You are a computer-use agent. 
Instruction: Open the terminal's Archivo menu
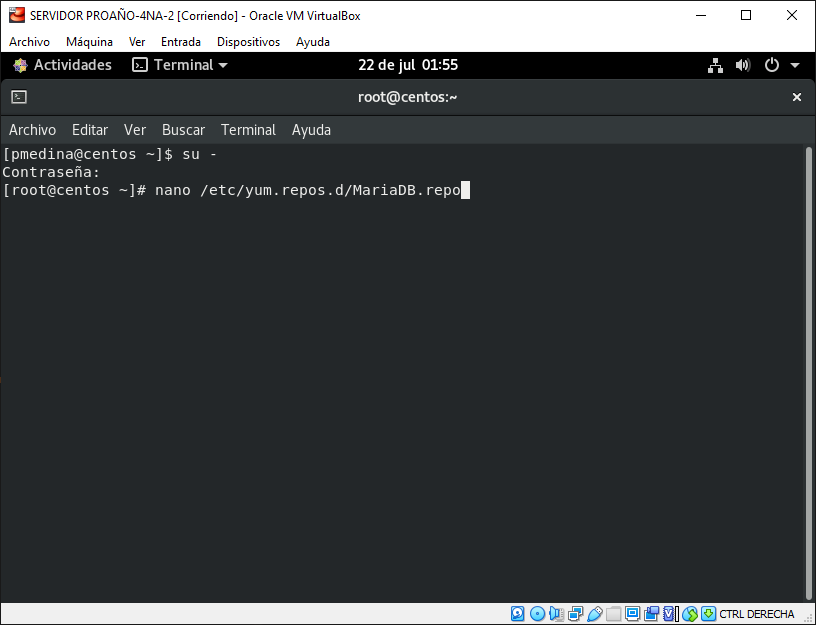pos(32,130)
